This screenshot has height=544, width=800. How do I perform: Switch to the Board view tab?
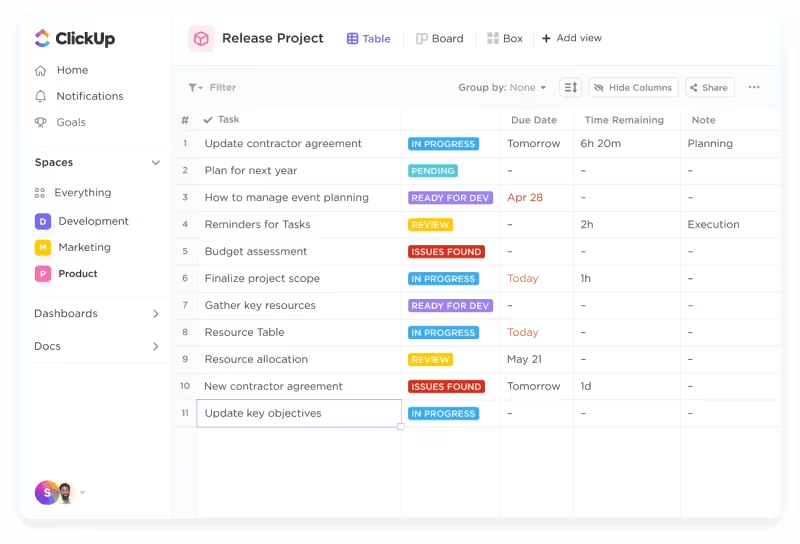click(x=439, y=39)
